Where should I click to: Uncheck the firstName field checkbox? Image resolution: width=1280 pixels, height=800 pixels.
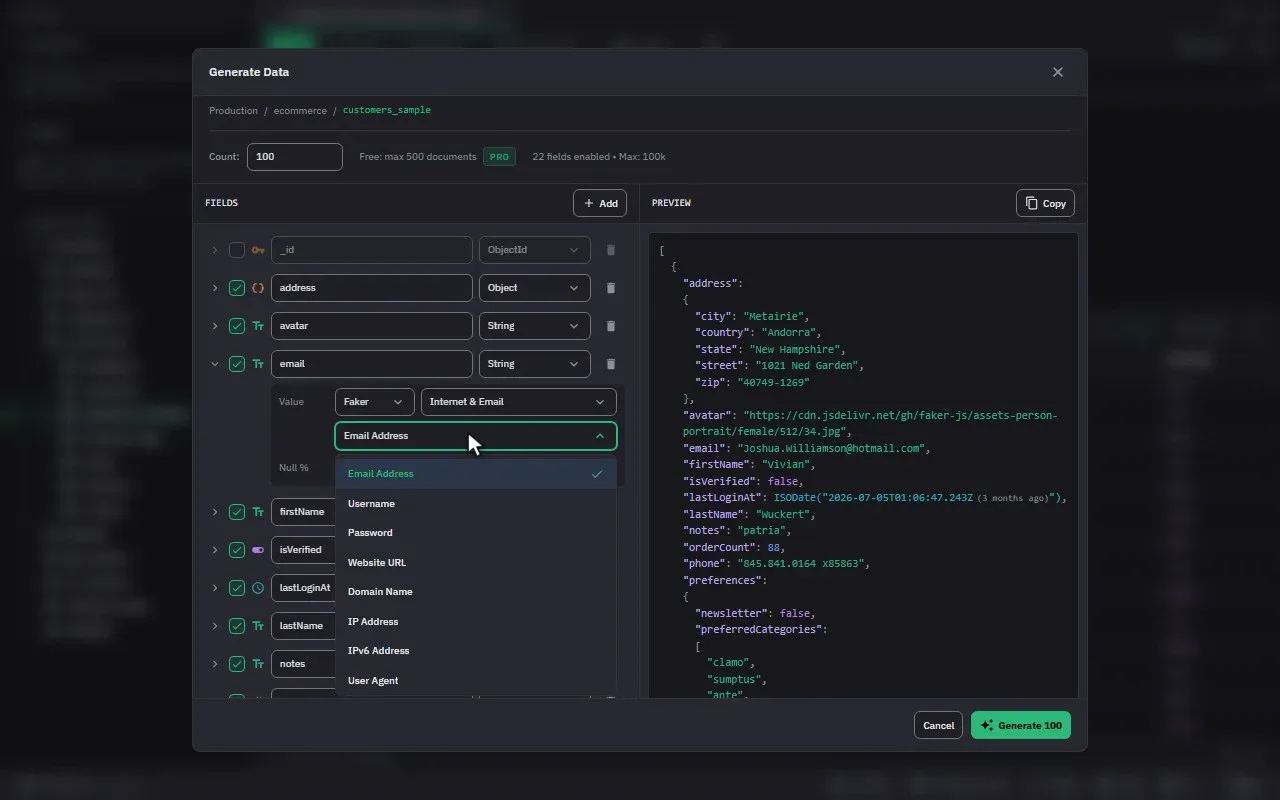tap(237, 512)
